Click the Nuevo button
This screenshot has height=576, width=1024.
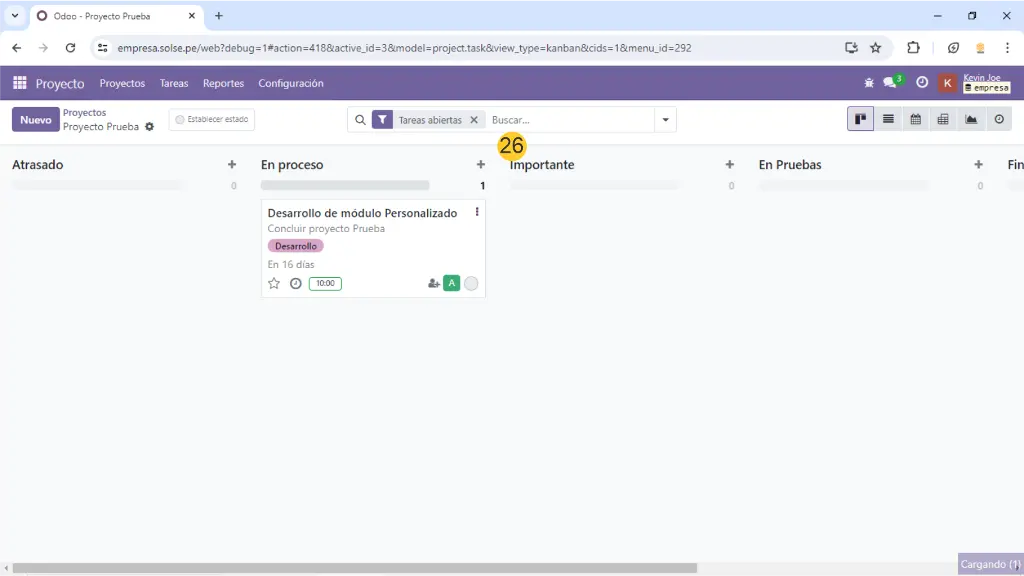click(35, 120)
